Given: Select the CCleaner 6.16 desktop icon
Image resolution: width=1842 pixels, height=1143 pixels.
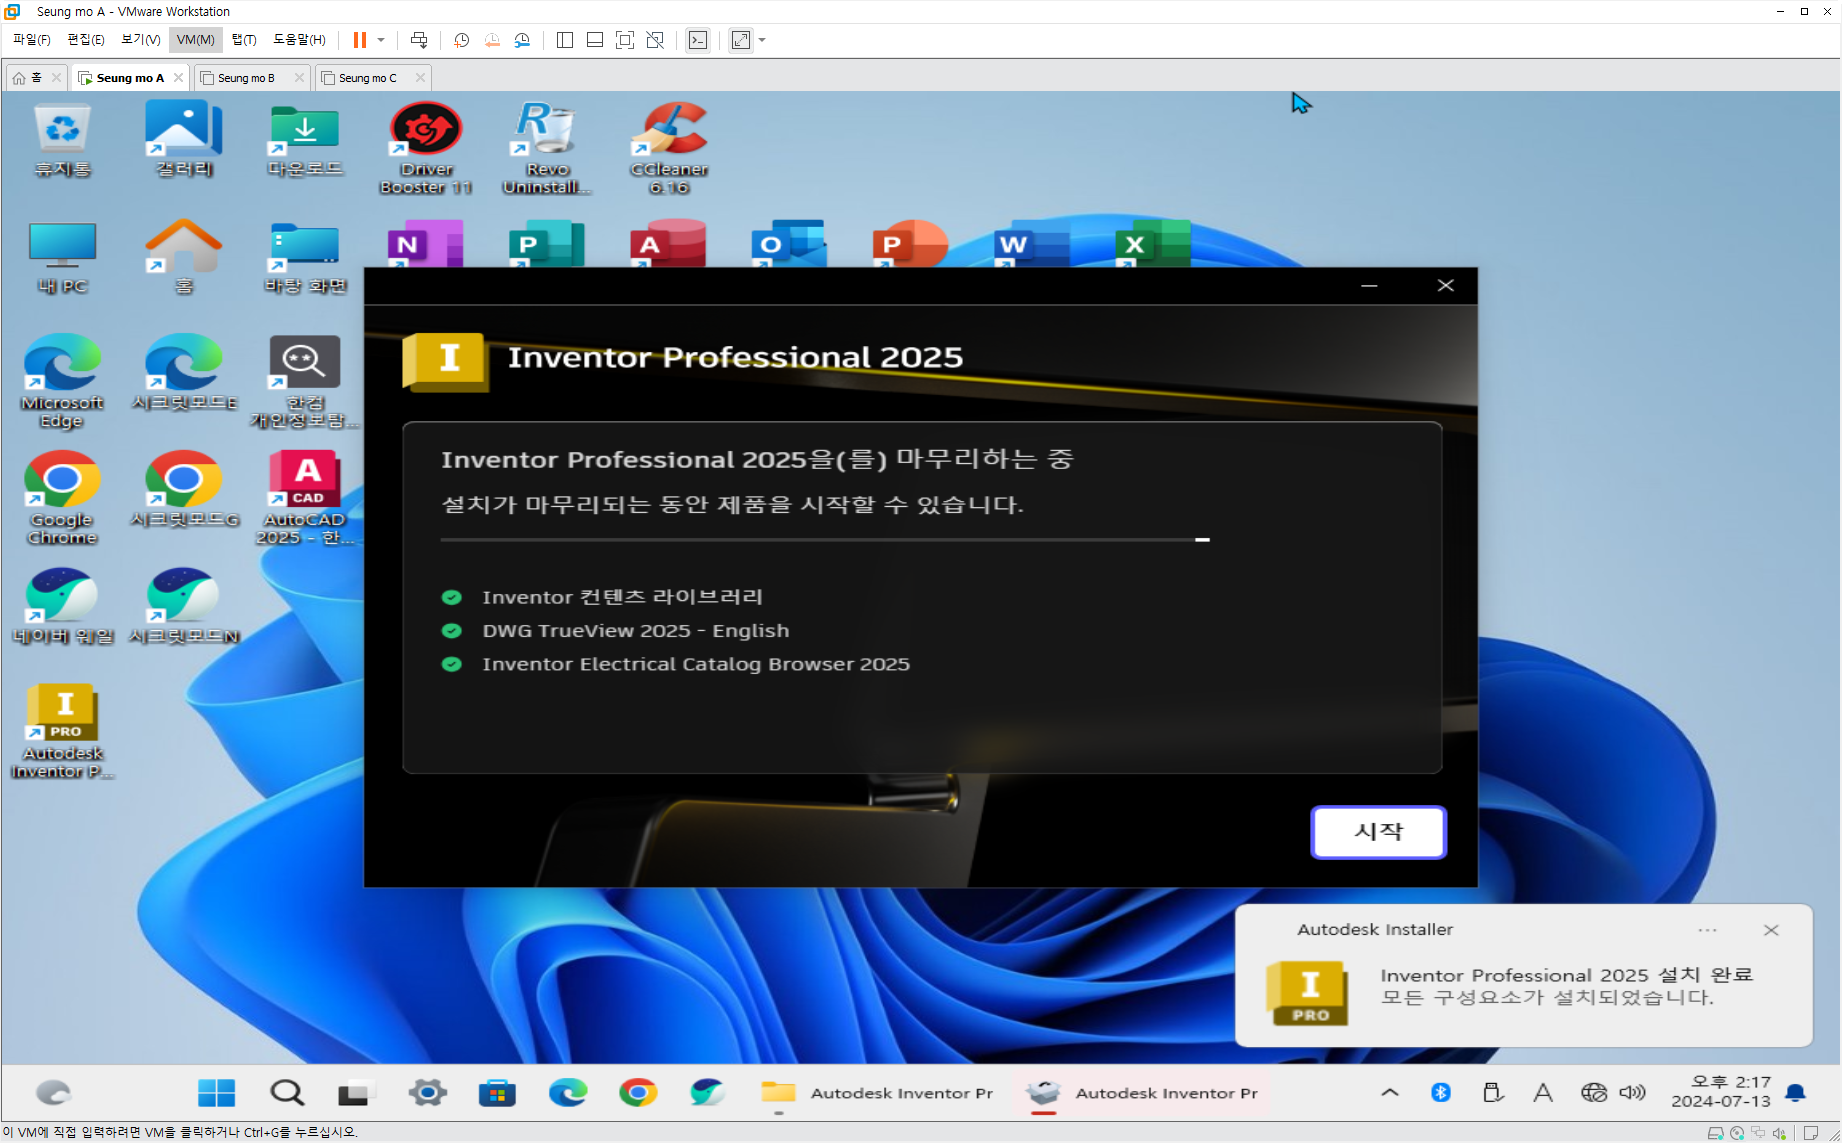Looking at the screenshot, I should [x=669, y=148].
